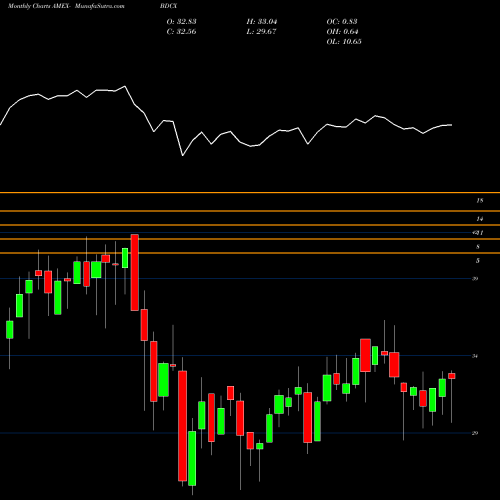Click the axis label 8
The image size is (500, 500).
point(478,247)
